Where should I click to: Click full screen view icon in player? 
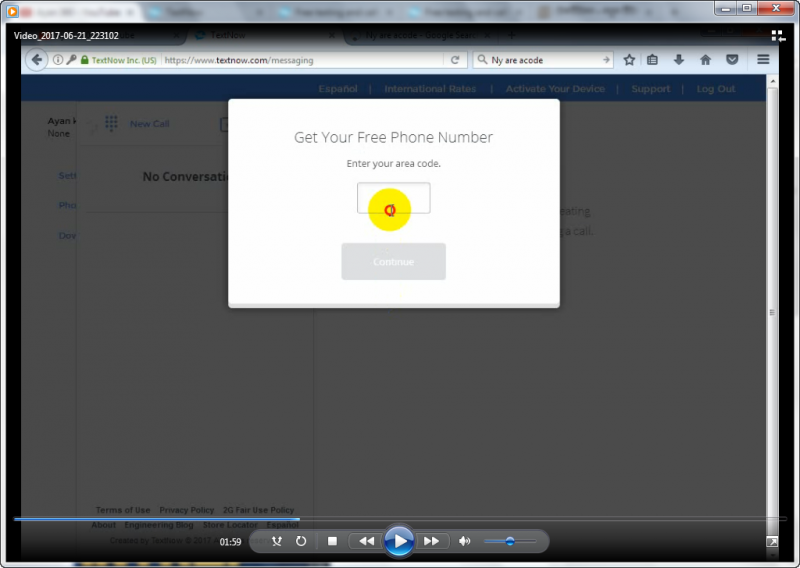(x=772, y=541)
